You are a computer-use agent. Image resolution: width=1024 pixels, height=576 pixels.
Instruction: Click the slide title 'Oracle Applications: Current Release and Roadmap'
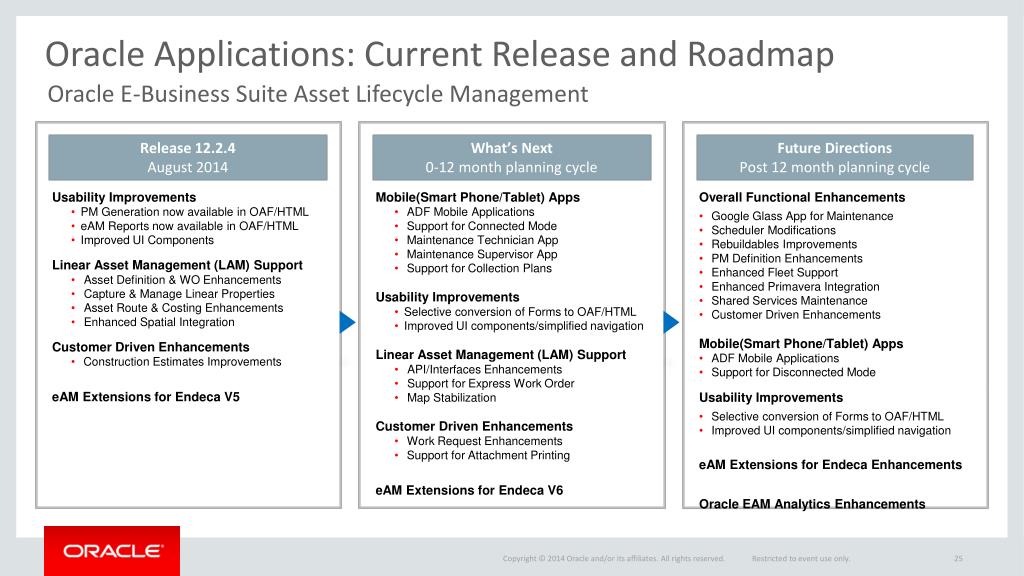click(440, 54)
